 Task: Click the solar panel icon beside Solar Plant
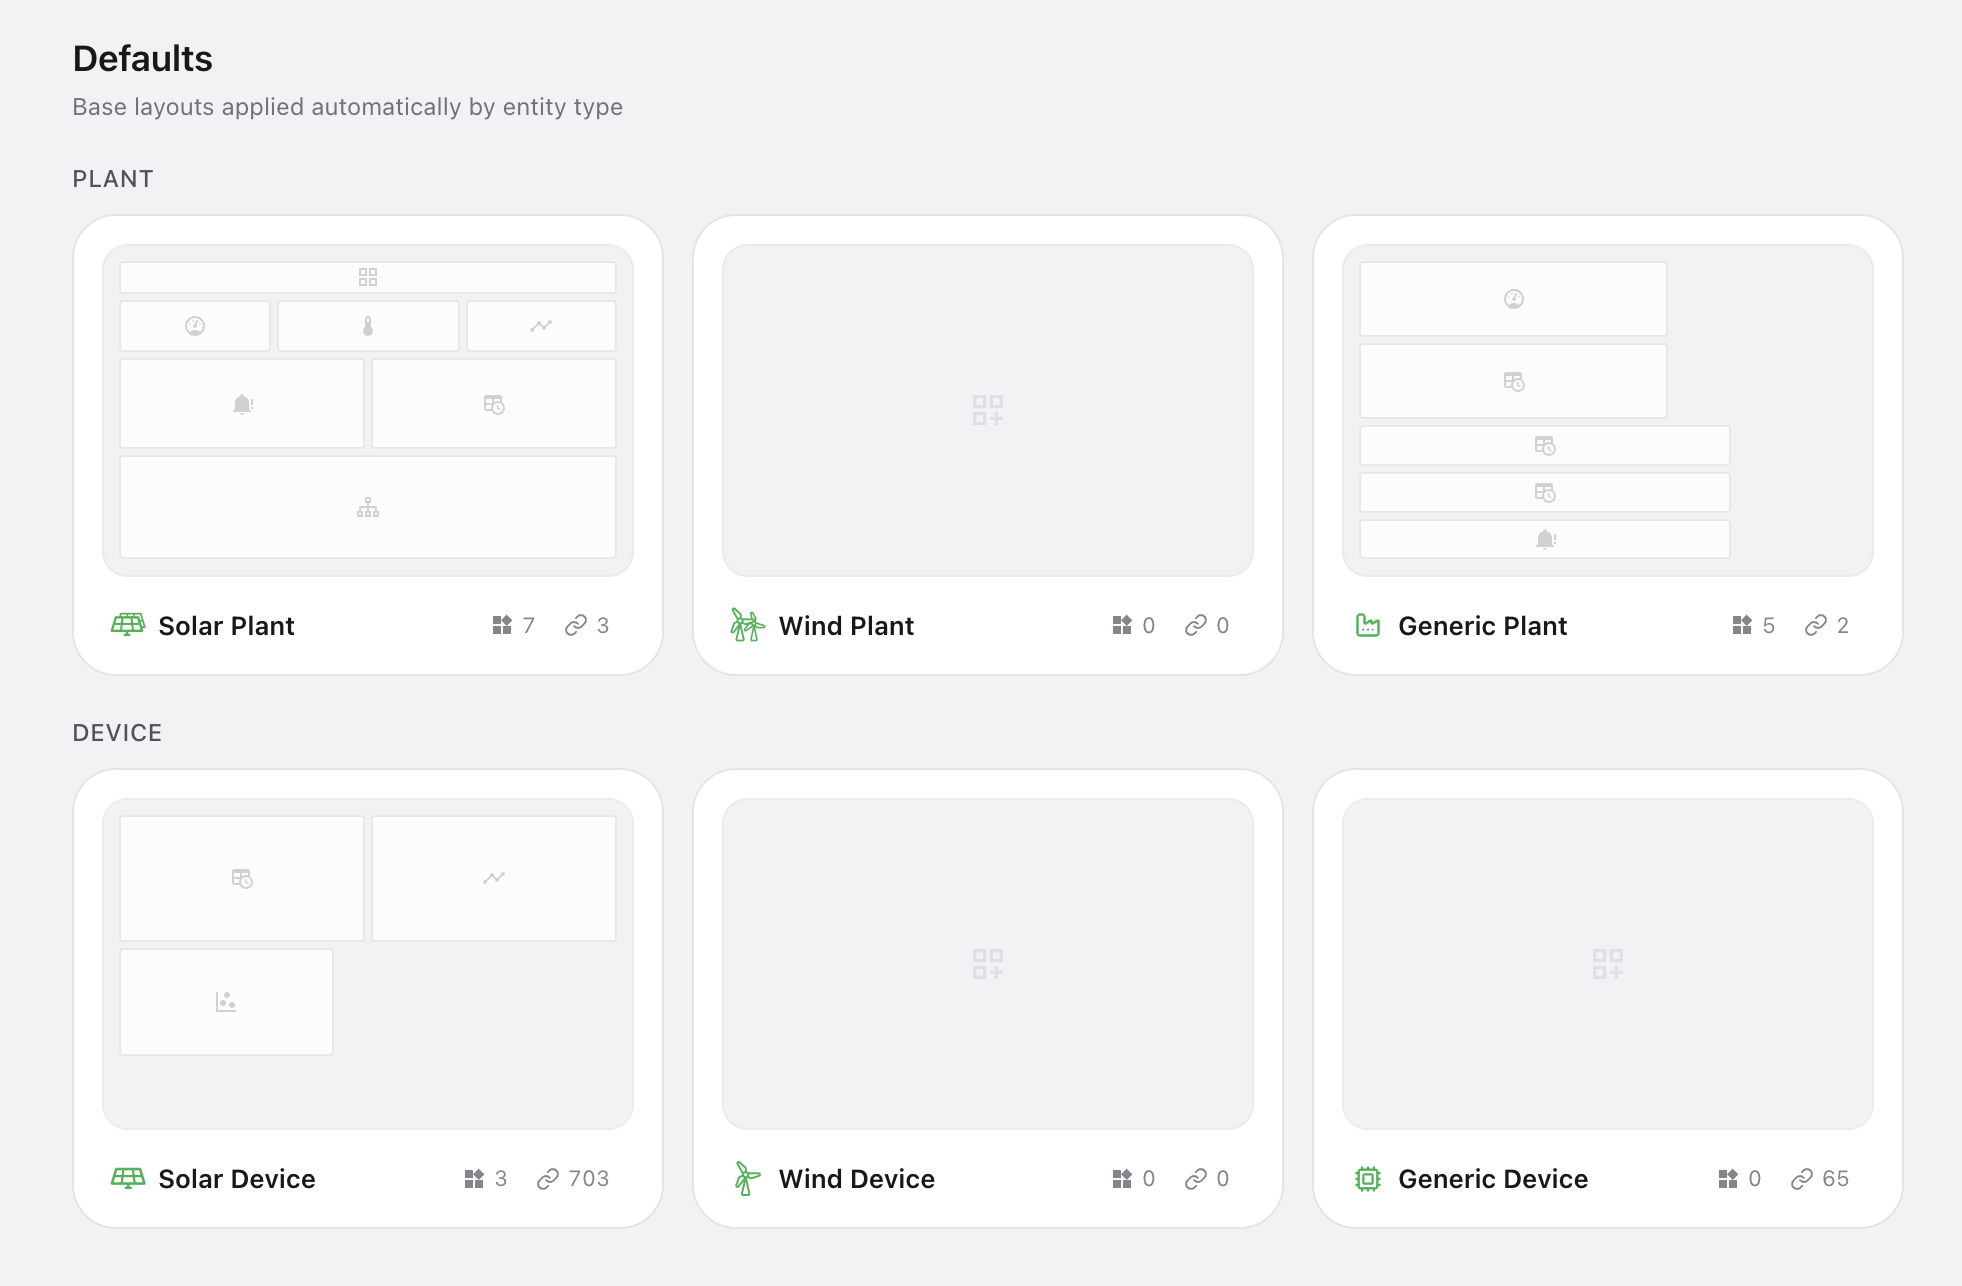tap(128, 625)
